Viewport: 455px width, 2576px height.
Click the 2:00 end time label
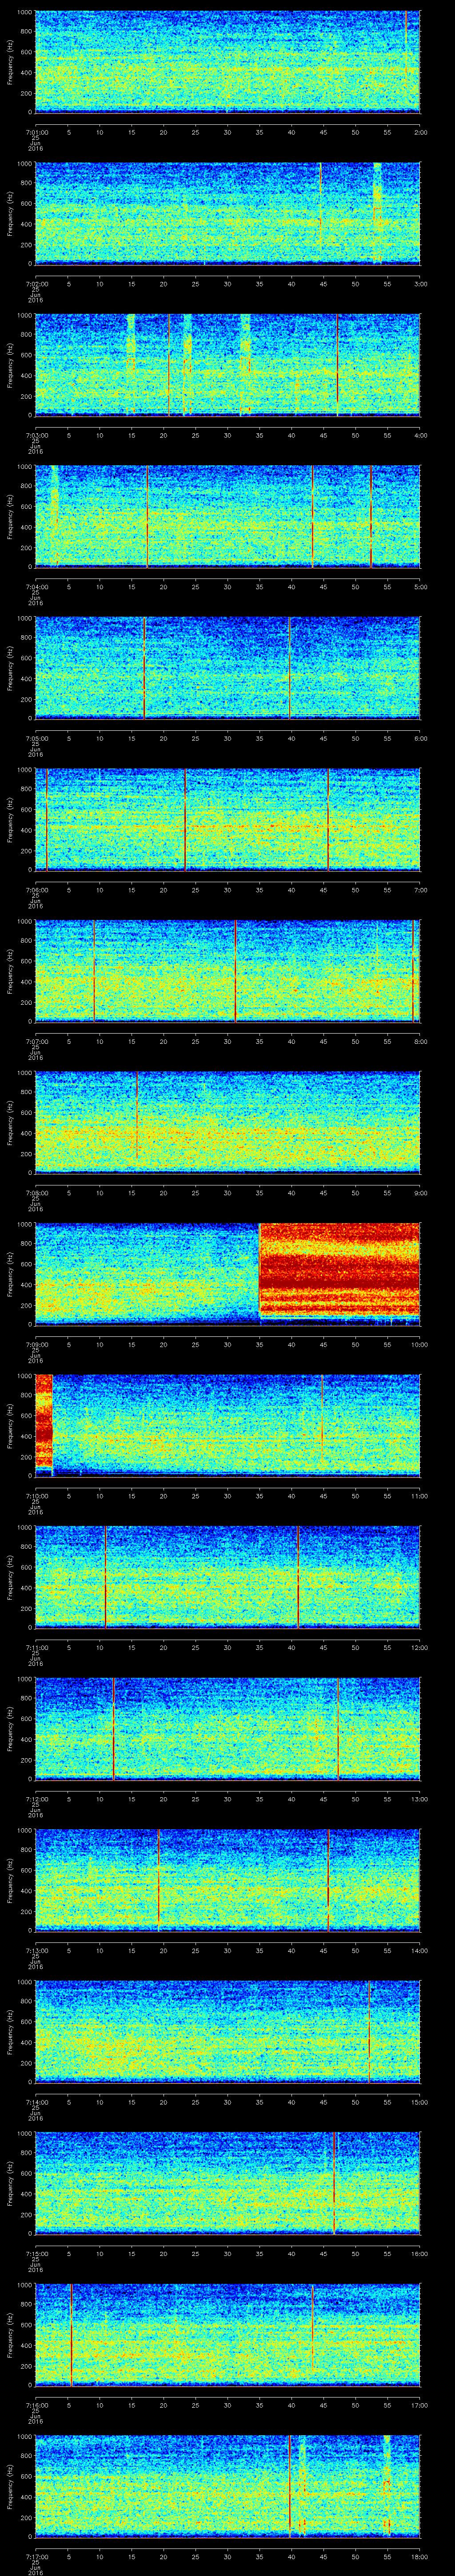420,131
